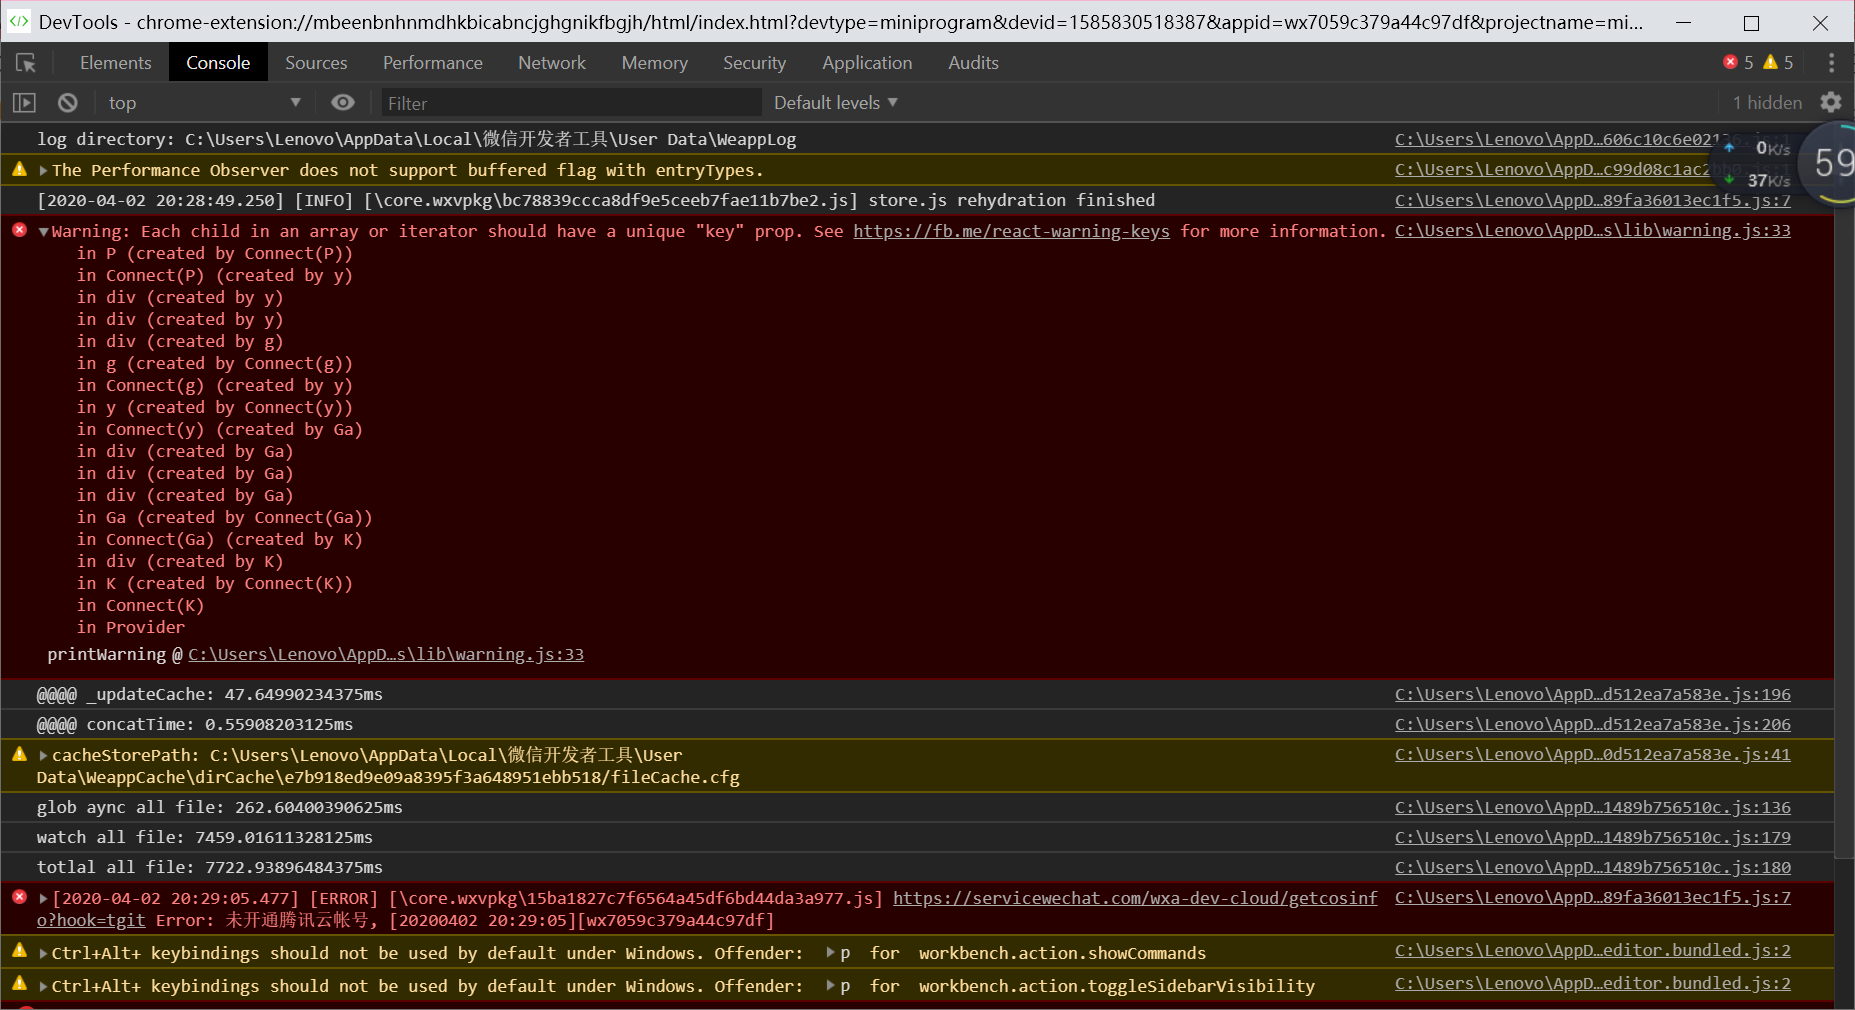This screenshot has width=1855, height=1010.
Task: Open console settings gear
Action: coord(1831,103)
